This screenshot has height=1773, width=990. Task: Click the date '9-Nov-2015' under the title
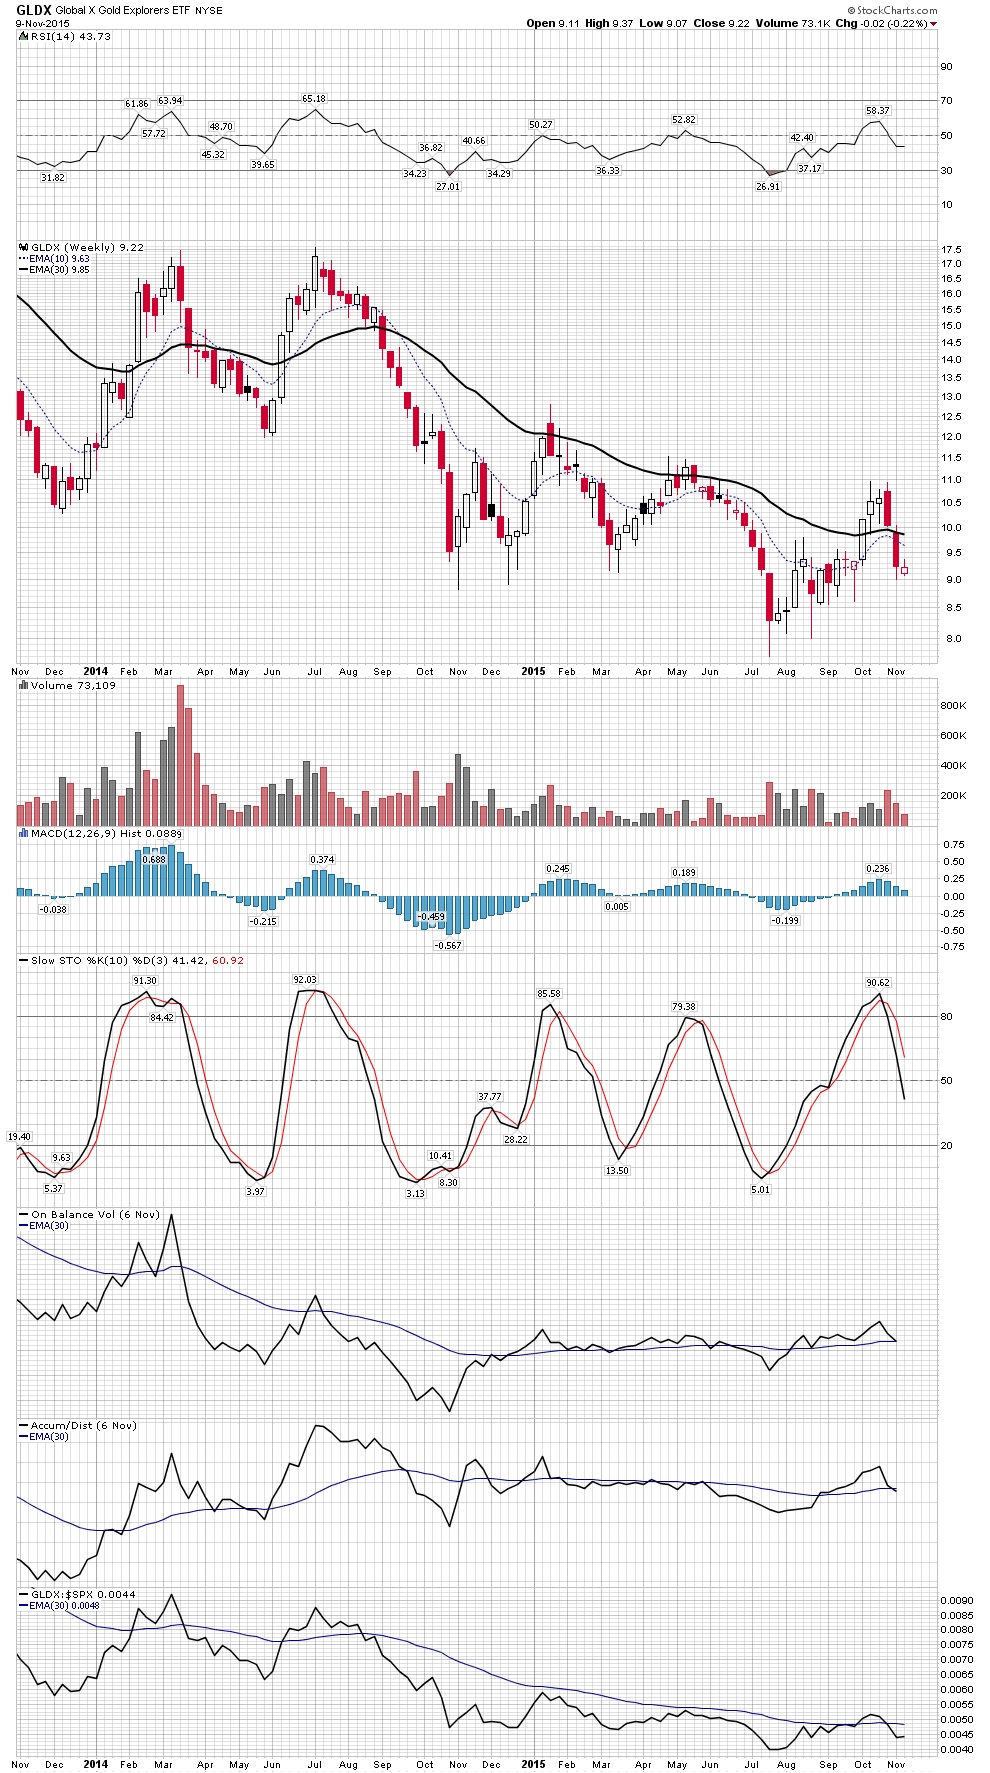(42, 23)
